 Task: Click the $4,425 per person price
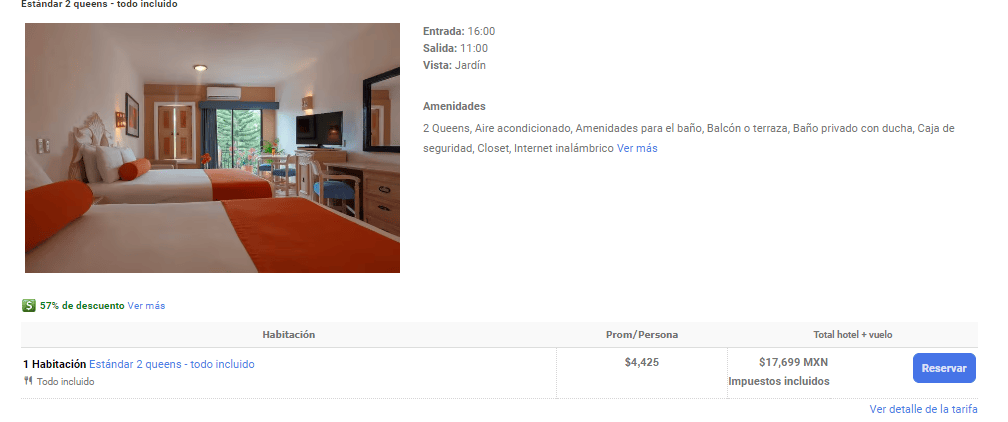(642, 362)
